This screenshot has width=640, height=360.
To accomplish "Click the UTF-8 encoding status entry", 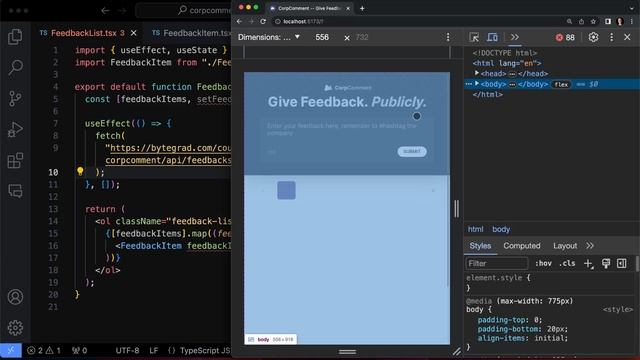I will (x=127, y=350).
